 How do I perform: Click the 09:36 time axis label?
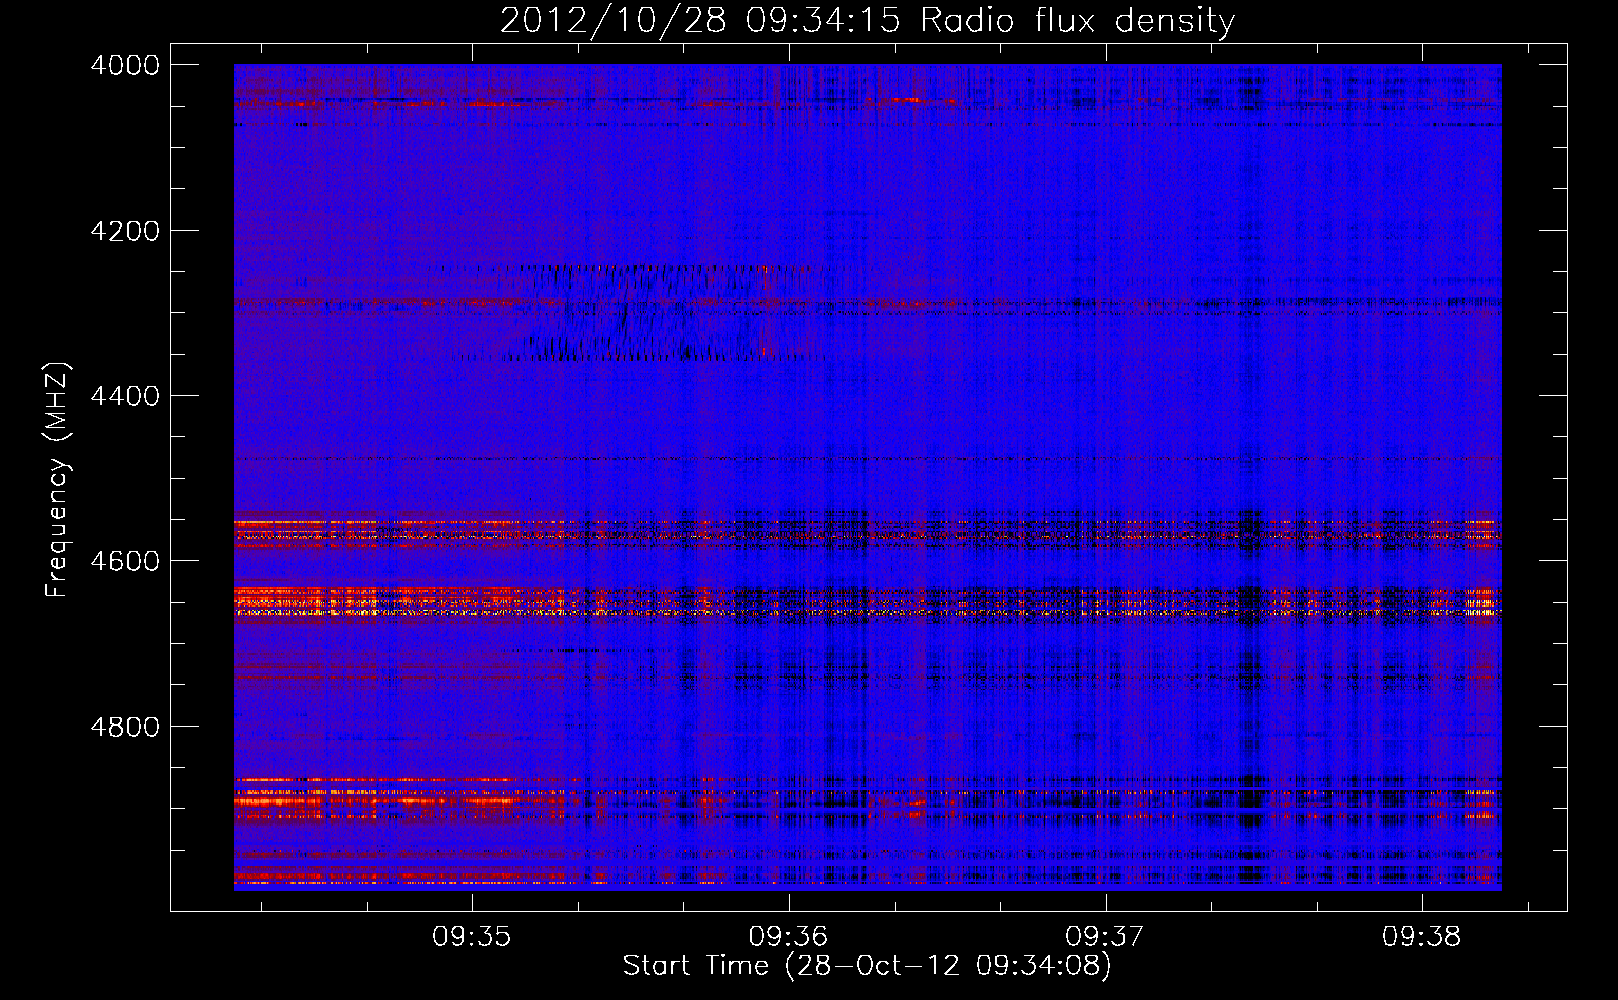tap(789, 937)
